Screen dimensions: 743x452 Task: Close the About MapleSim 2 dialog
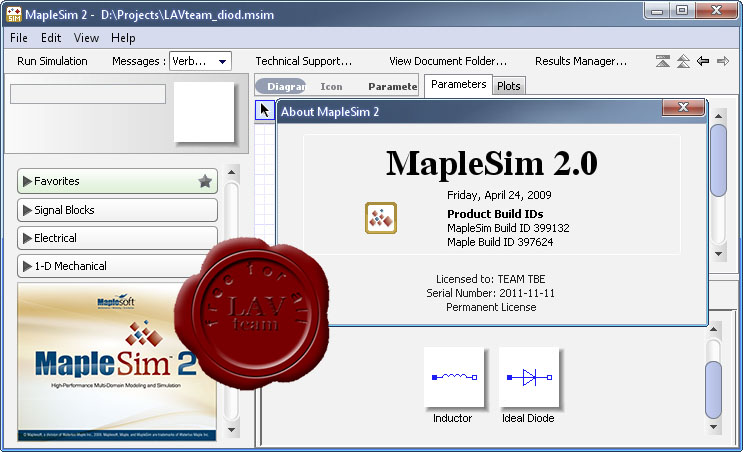point(683,108)
